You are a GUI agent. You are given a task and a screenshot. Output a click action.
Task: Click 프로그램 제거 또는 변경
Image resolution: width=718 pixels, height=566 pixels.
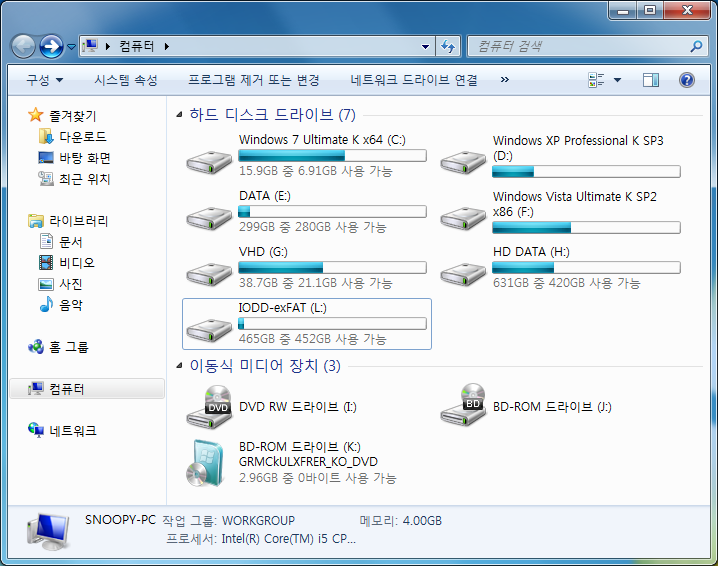click(x=254, y=80)
